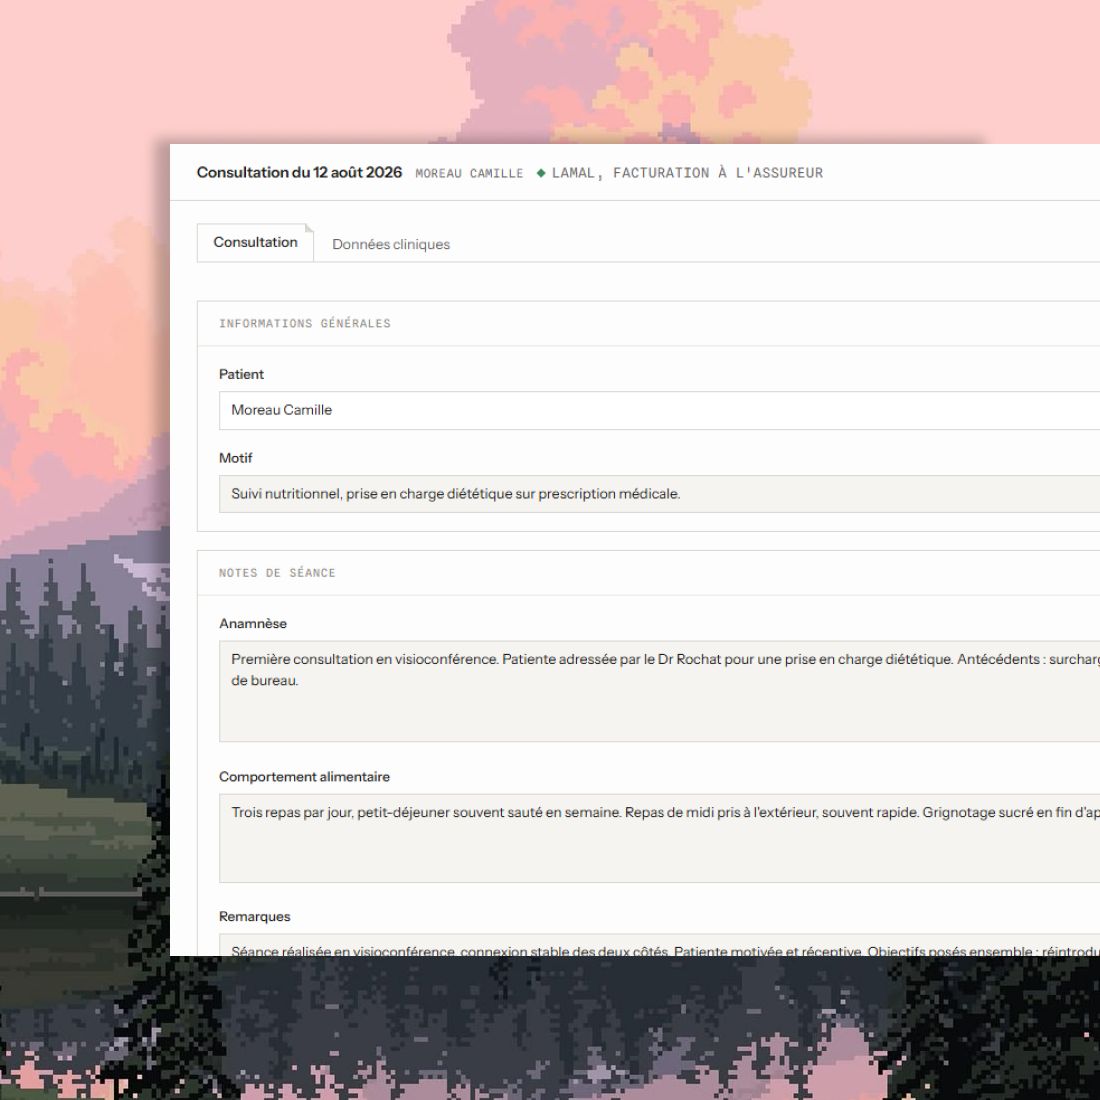Viewport: 1100px width, 1100px height.
Task: Click the Informations générales section header
Action: 304,323
